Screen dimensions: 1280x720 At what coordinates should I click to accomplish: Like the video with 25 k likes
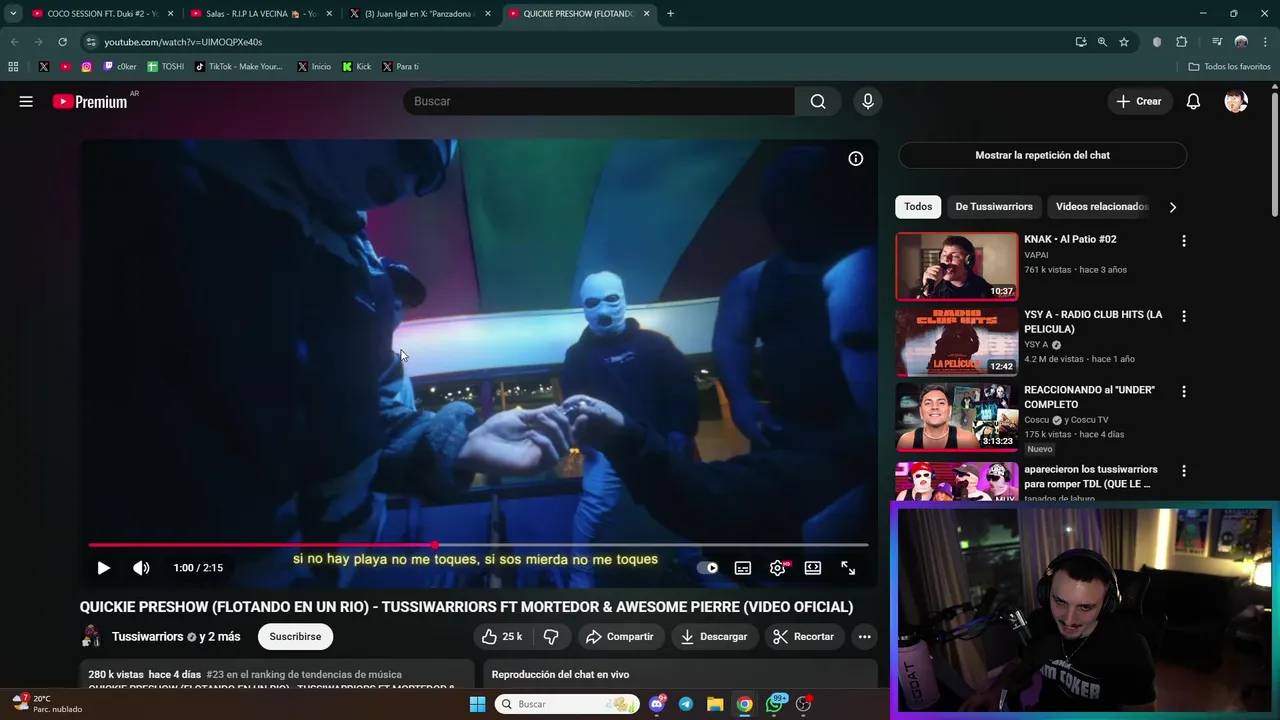pos(502,636)
